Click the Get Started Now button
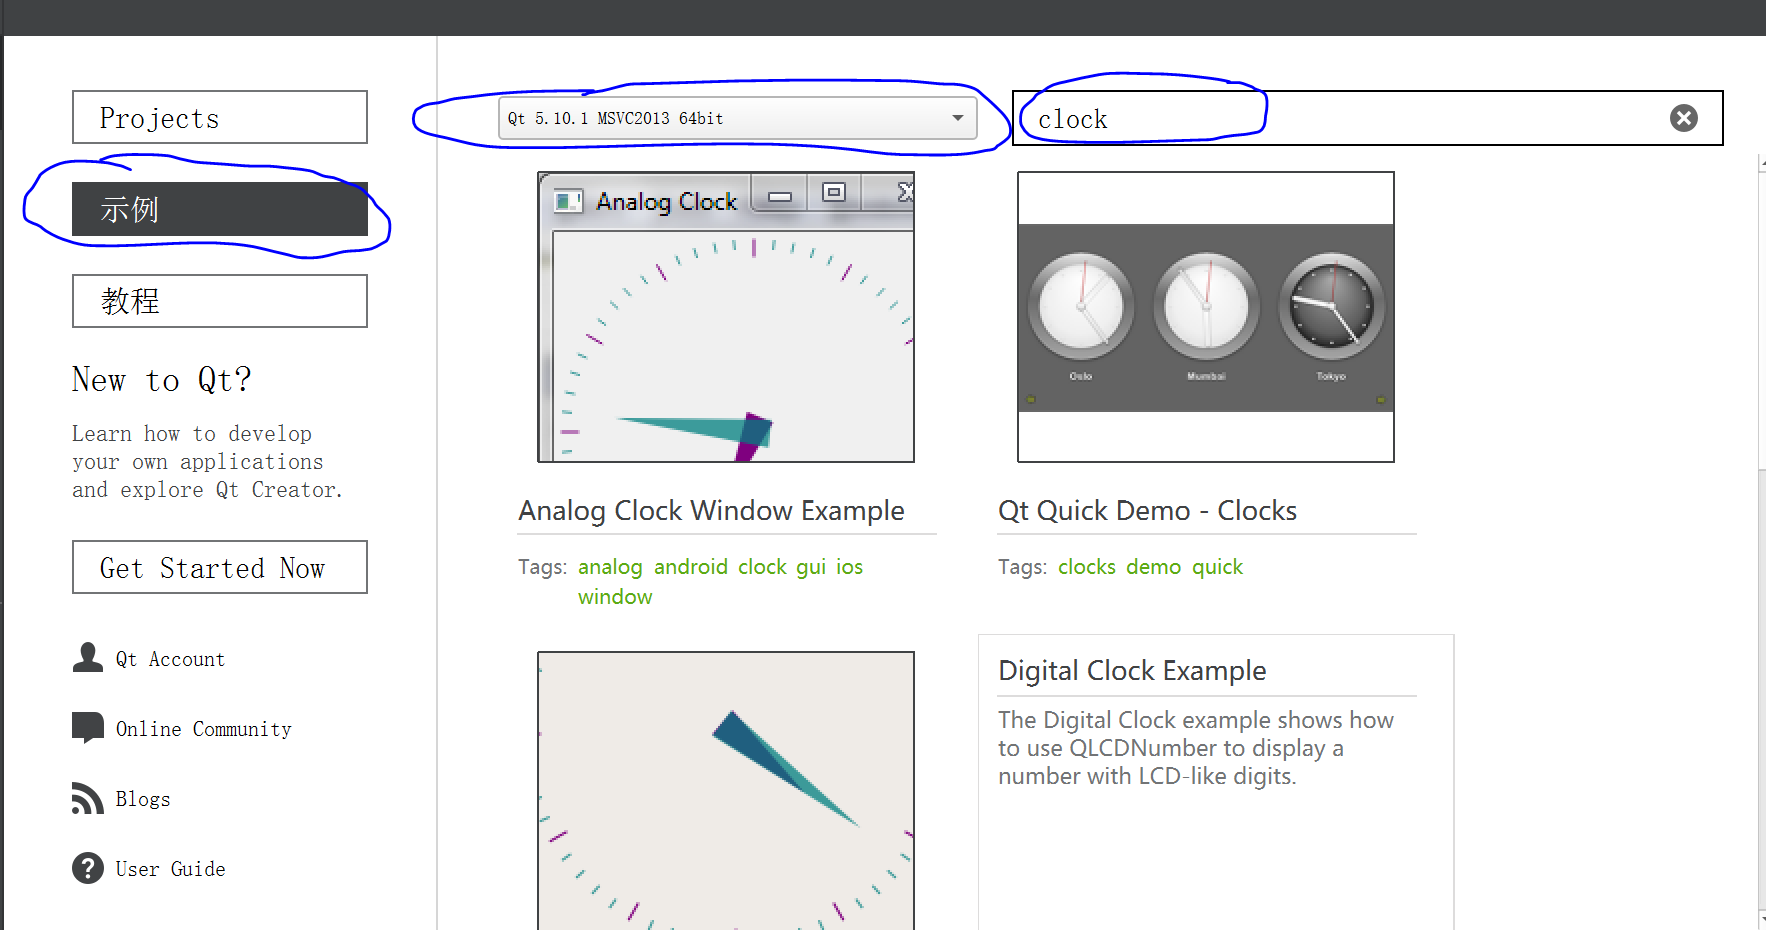The height and width of the screenshot is (930, 1766). coord(220,567)
